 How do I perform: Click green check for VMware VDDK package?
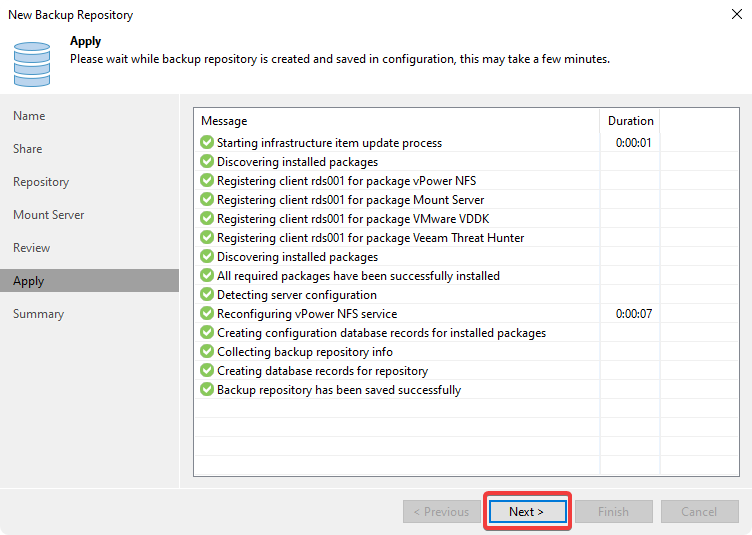(207, 219)
